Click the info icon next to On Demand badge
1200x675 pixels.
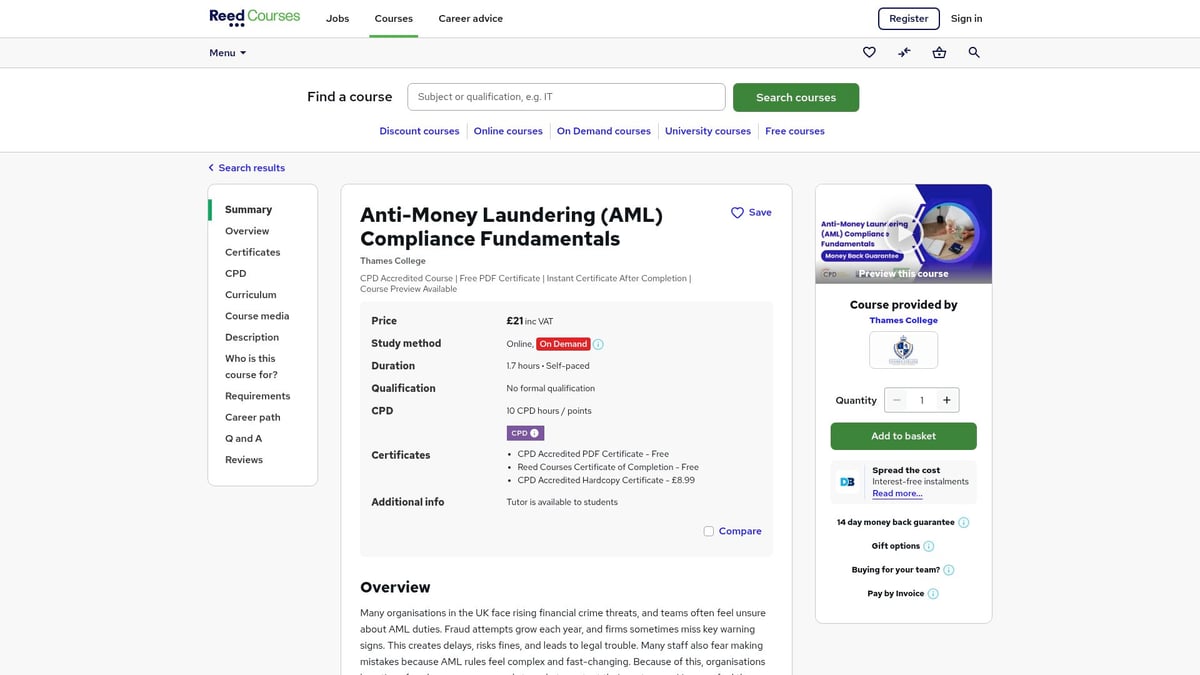pyautogui.click(x=597, y=343)
